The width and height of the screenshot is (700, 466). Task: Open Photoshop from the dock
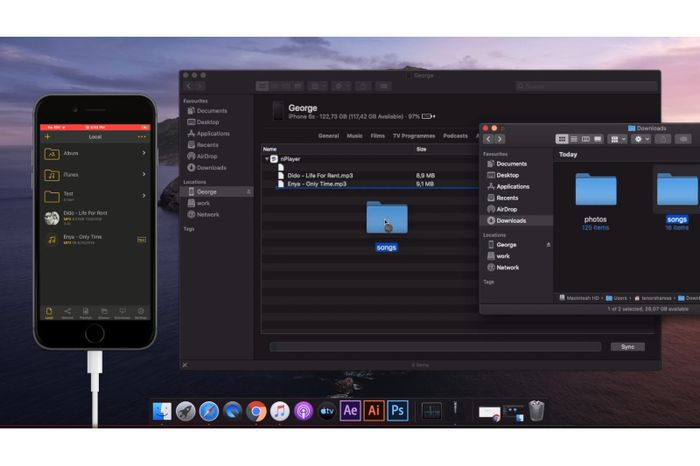tap(397, 411)
